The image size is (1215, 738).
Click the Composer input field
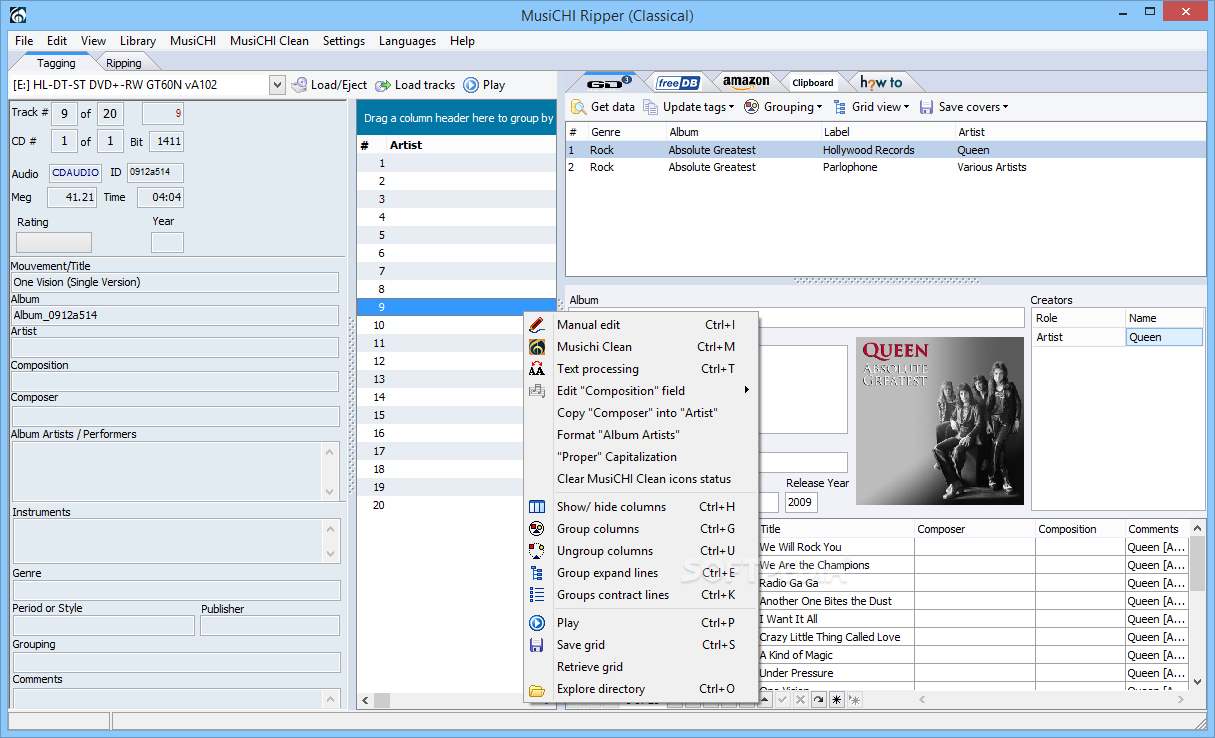tap(175, 416)
